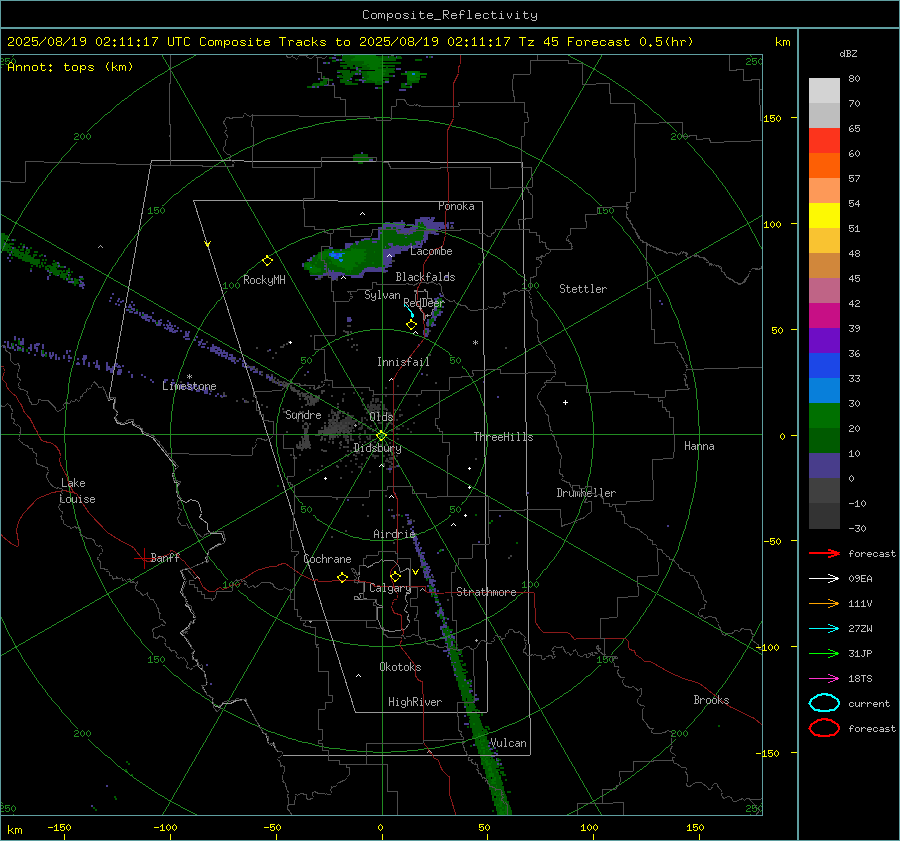Click the Sylvan town label

pos(382,295)
